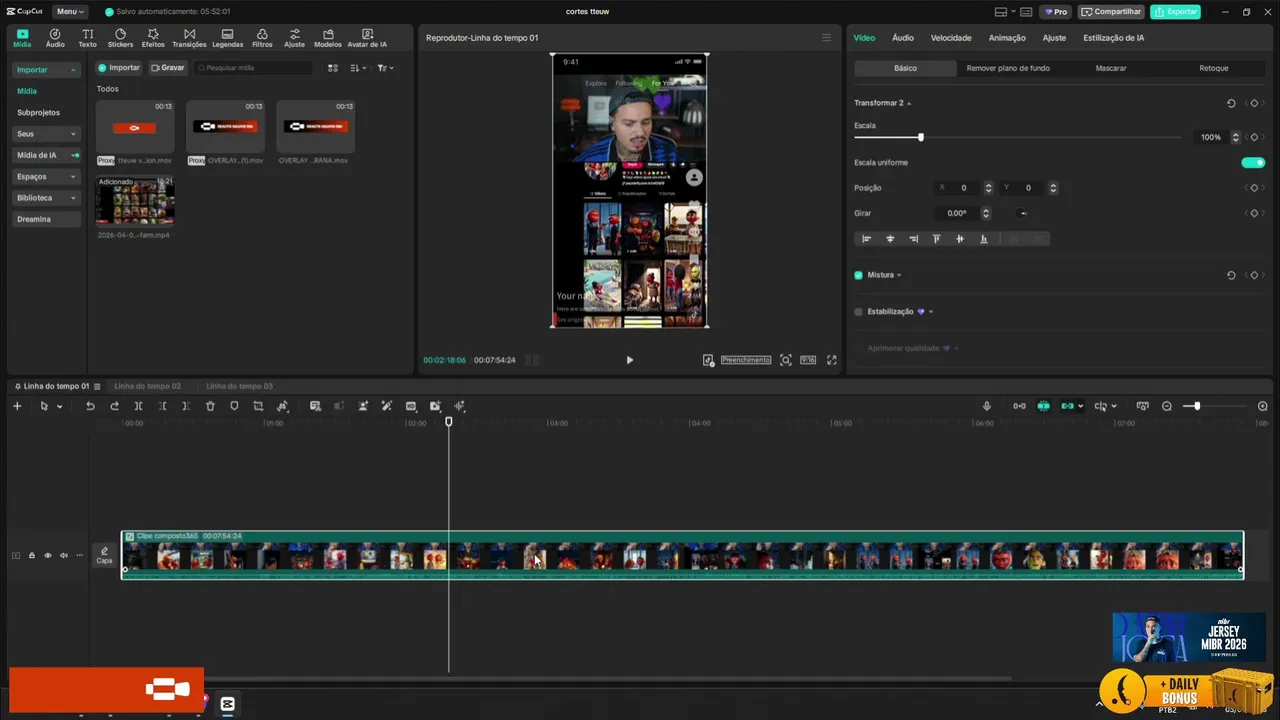Screen dimensions: 1280x720
Task: Toggle track visibility eye icon
Action: click(47, 555)
